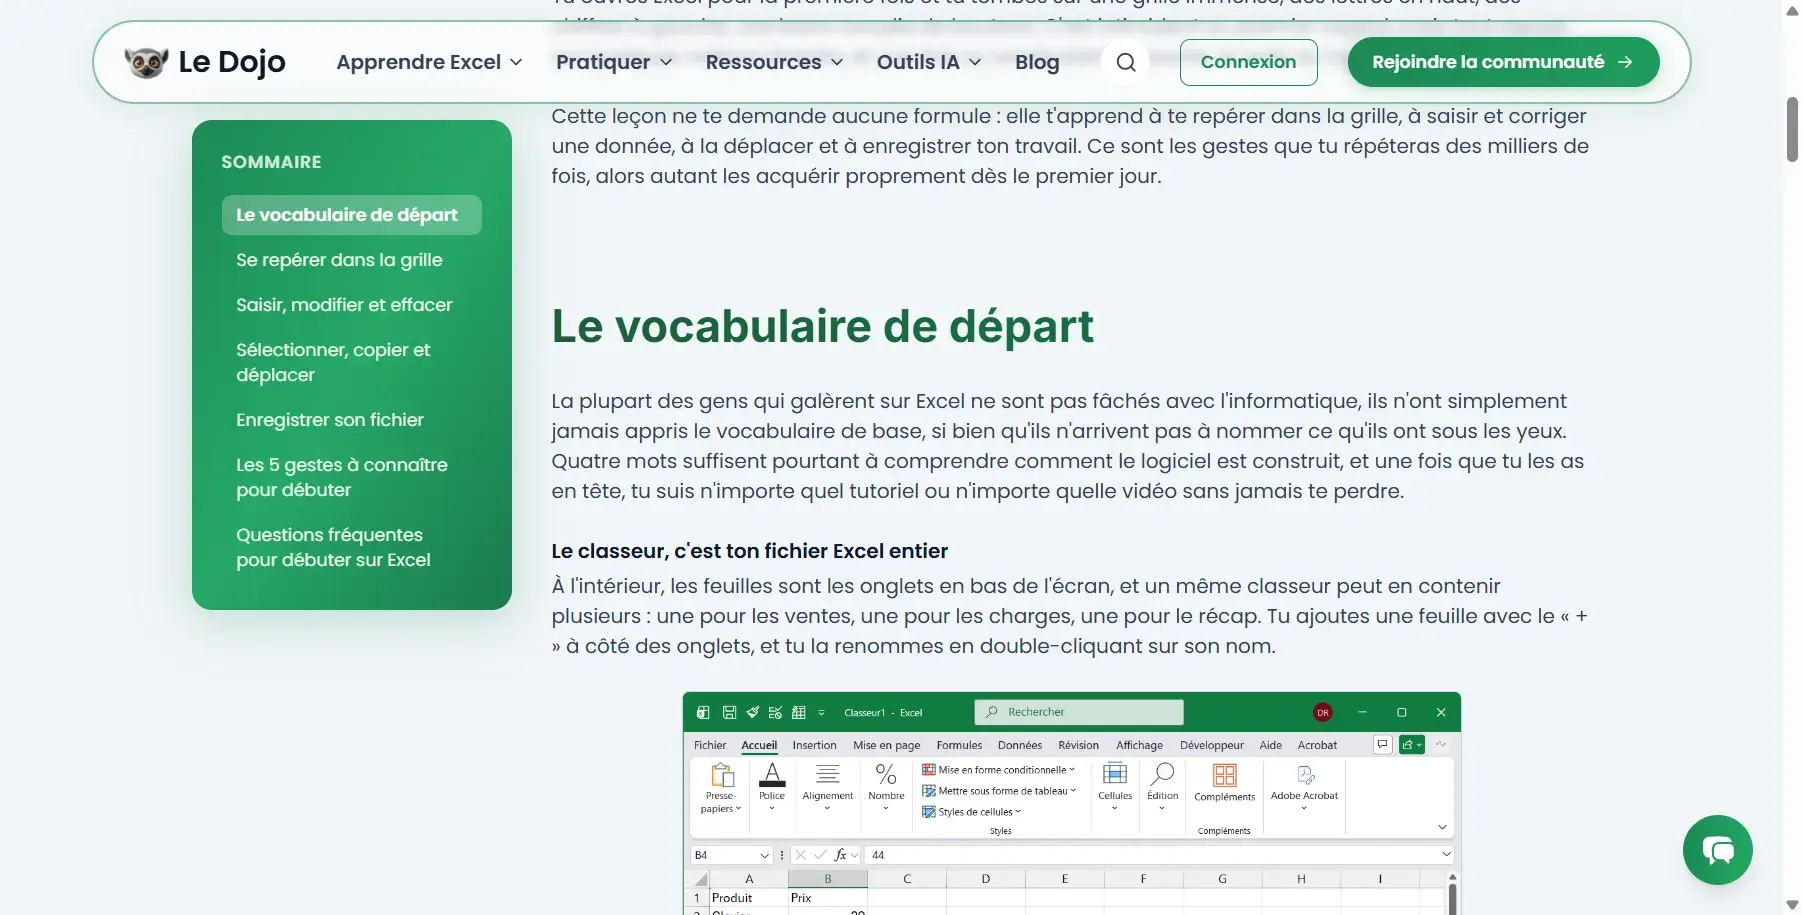
Task: Jump to Les 5 gestes à connaître
Action: point(342,477)
